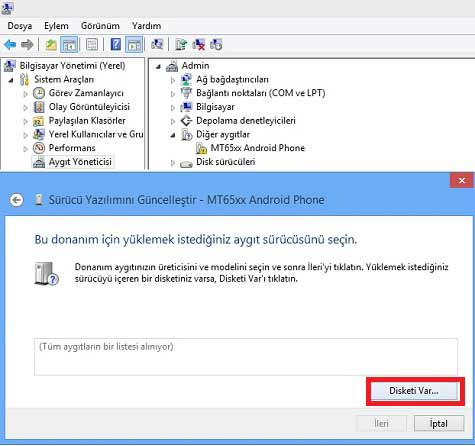Click the Up one level folder icon

click(x=51, y=44)
